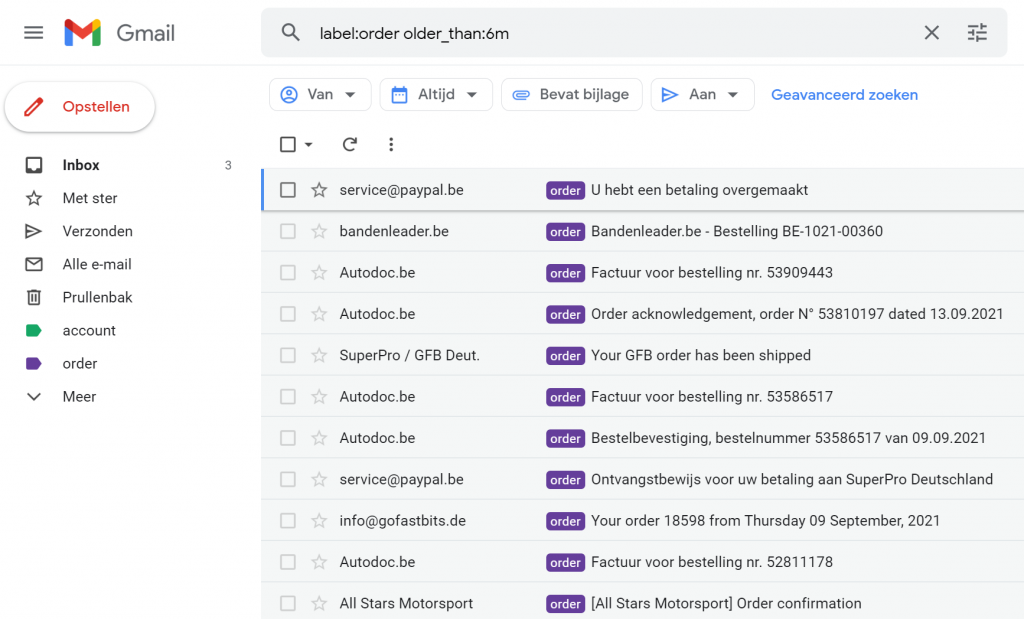Open the main menu hamburger icon
Image resolution: width=1024 pixels, height=619 pixels.
pos(33,33)
